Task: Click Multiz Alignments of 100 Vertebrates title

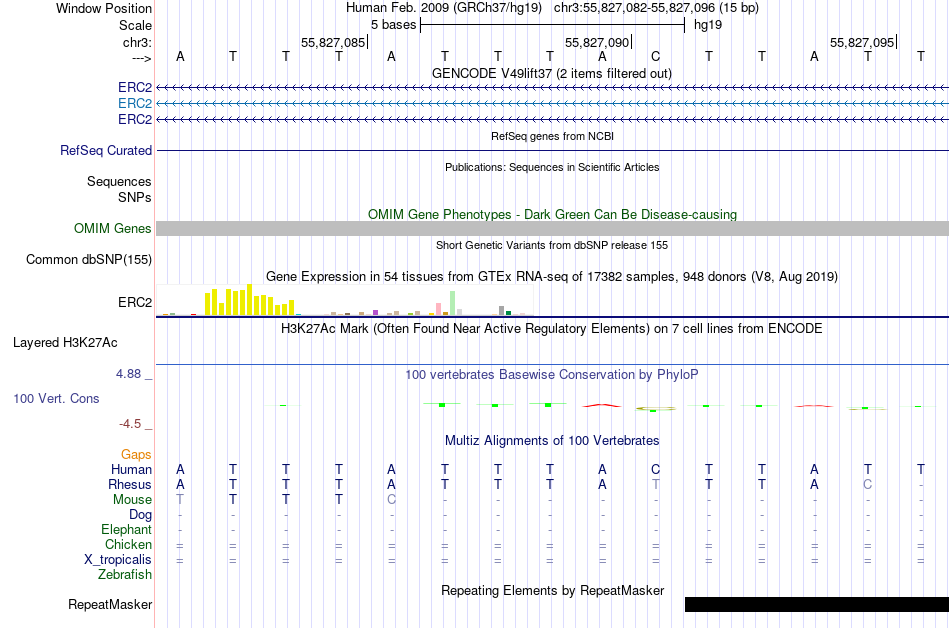Action: tap(552, 440)
